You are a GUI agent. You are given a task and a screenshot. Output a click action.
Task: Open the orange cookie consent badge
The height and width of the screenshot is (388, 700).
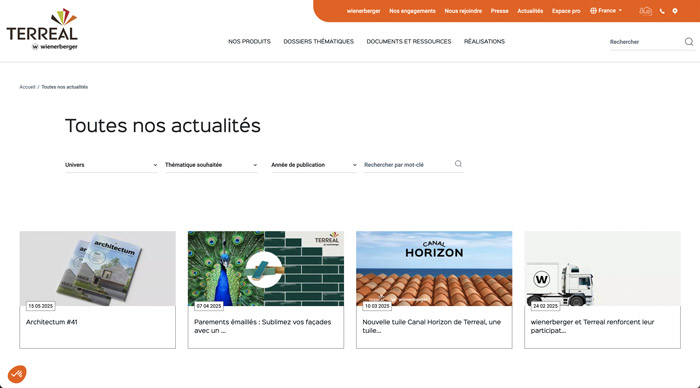[x=17, y=374]
